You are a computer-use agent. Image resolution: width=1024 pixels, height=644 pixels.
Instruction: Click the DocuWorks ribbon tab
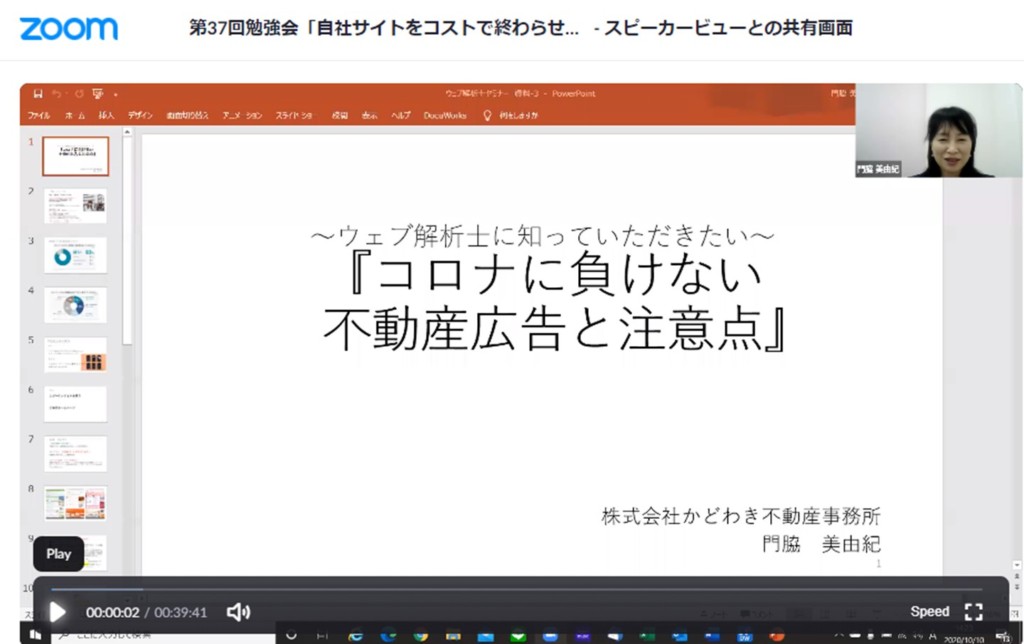[445, 116]
